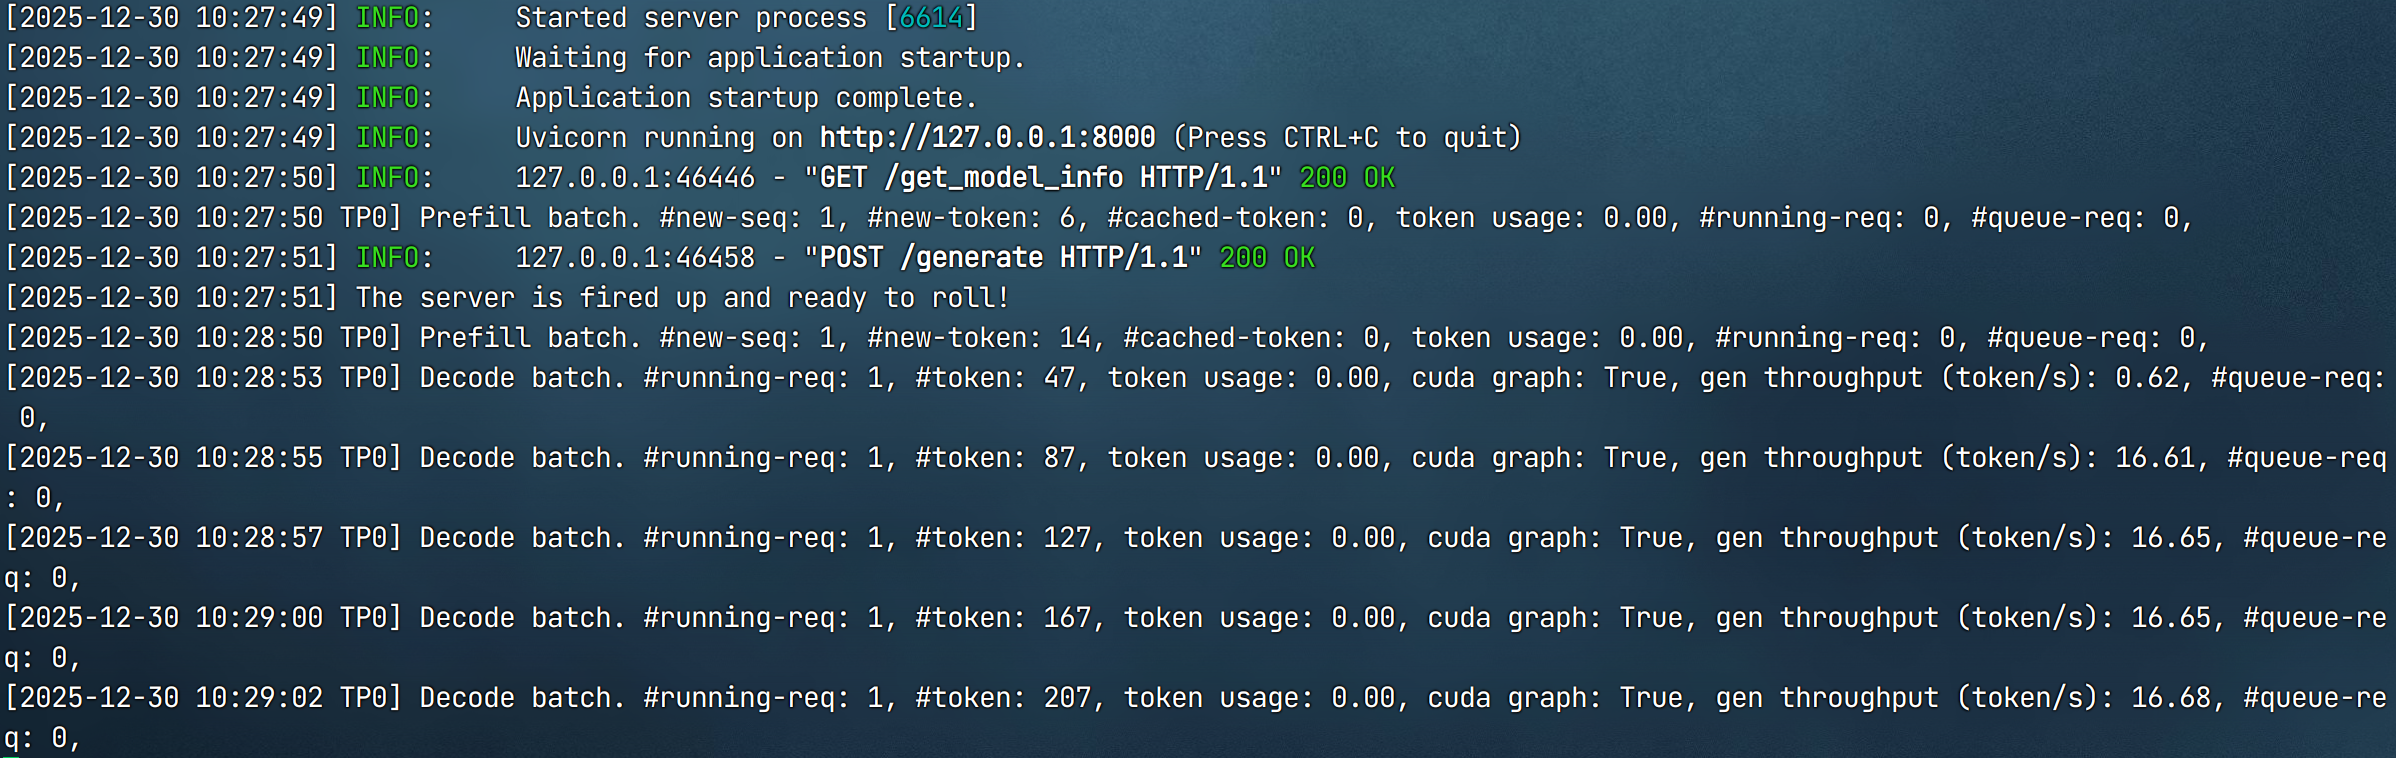Click "Waiting for application startup." log message
The image size is (2396, 758).
coord(770,58)
